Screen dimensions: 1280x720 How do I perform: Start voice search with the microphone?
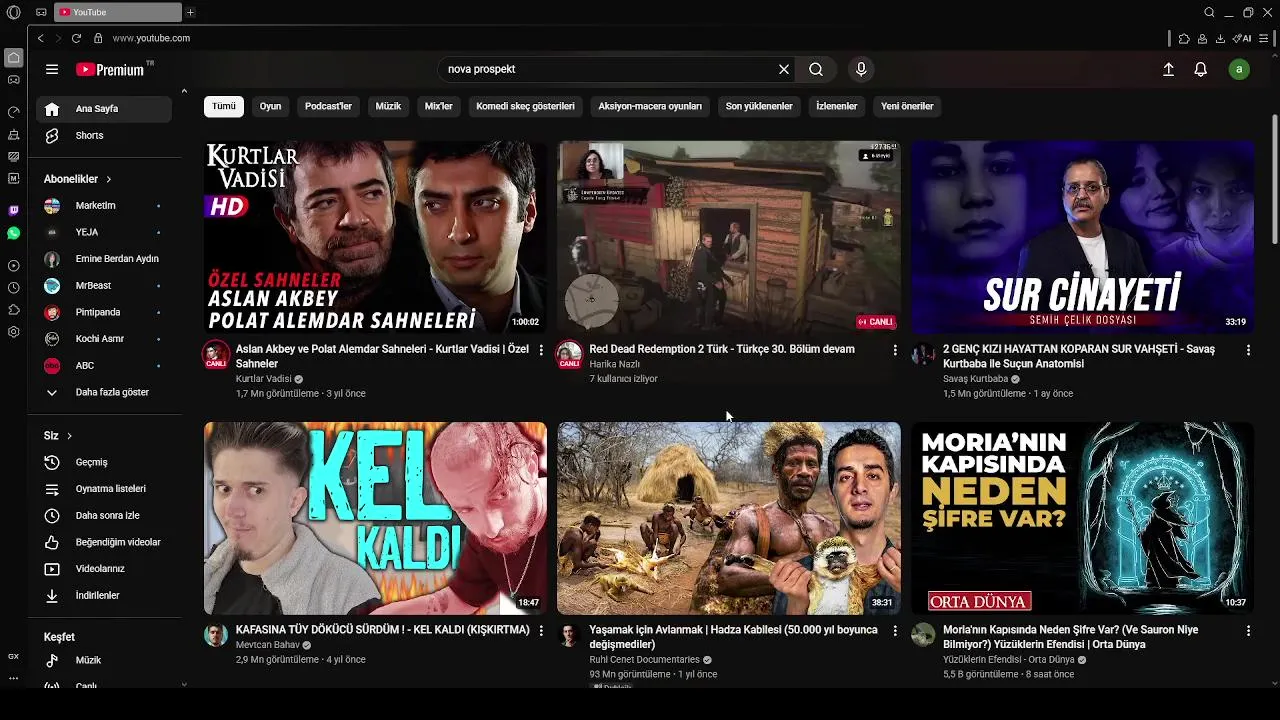coord(861,69)
